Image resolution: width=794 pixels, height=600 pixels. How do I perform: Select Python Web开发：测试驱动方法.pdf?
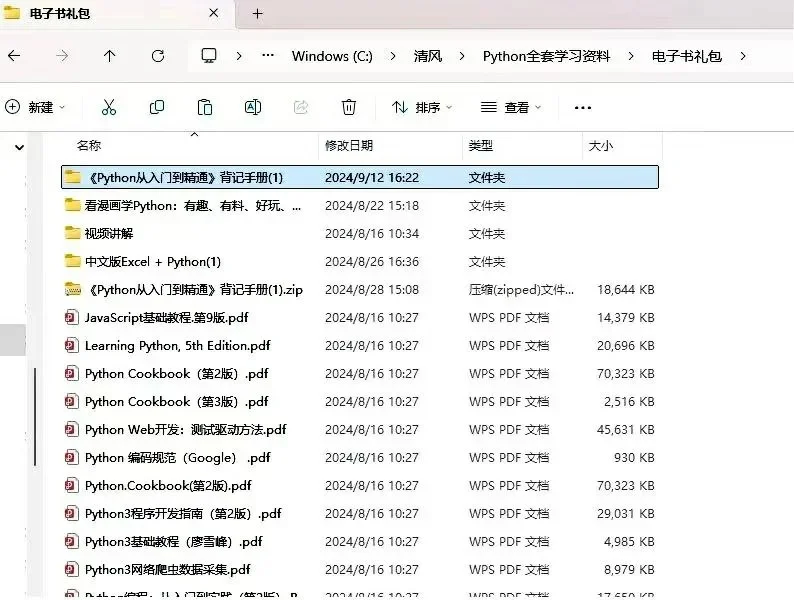(360, 430)
